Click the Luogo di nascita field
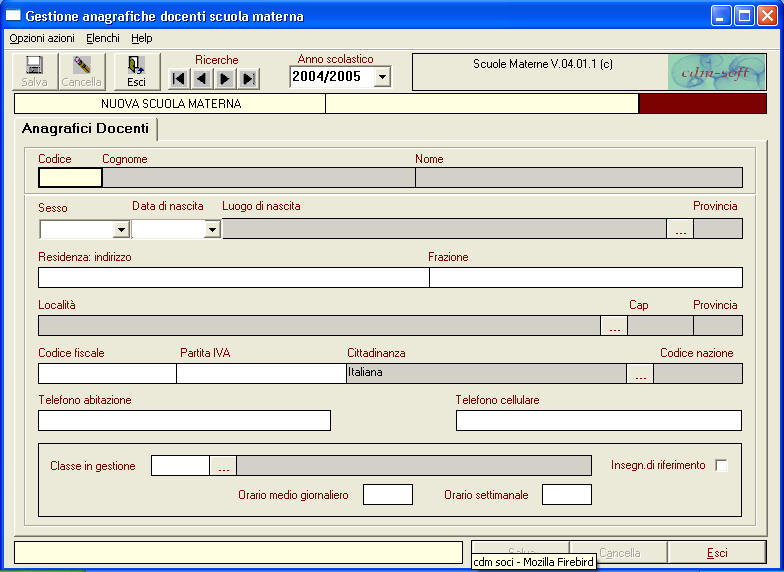The height and width of the screenshot is (572, 784). tap(444, 228)
